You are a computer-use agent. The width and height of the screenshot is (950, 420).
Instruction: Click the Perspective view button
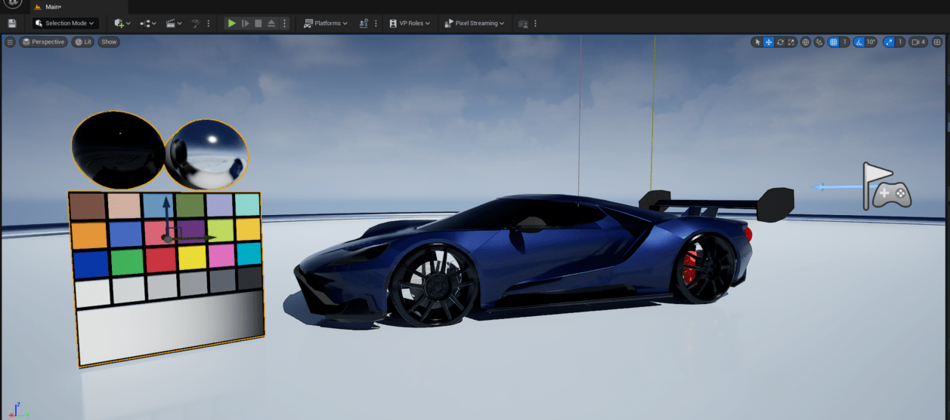44,42
